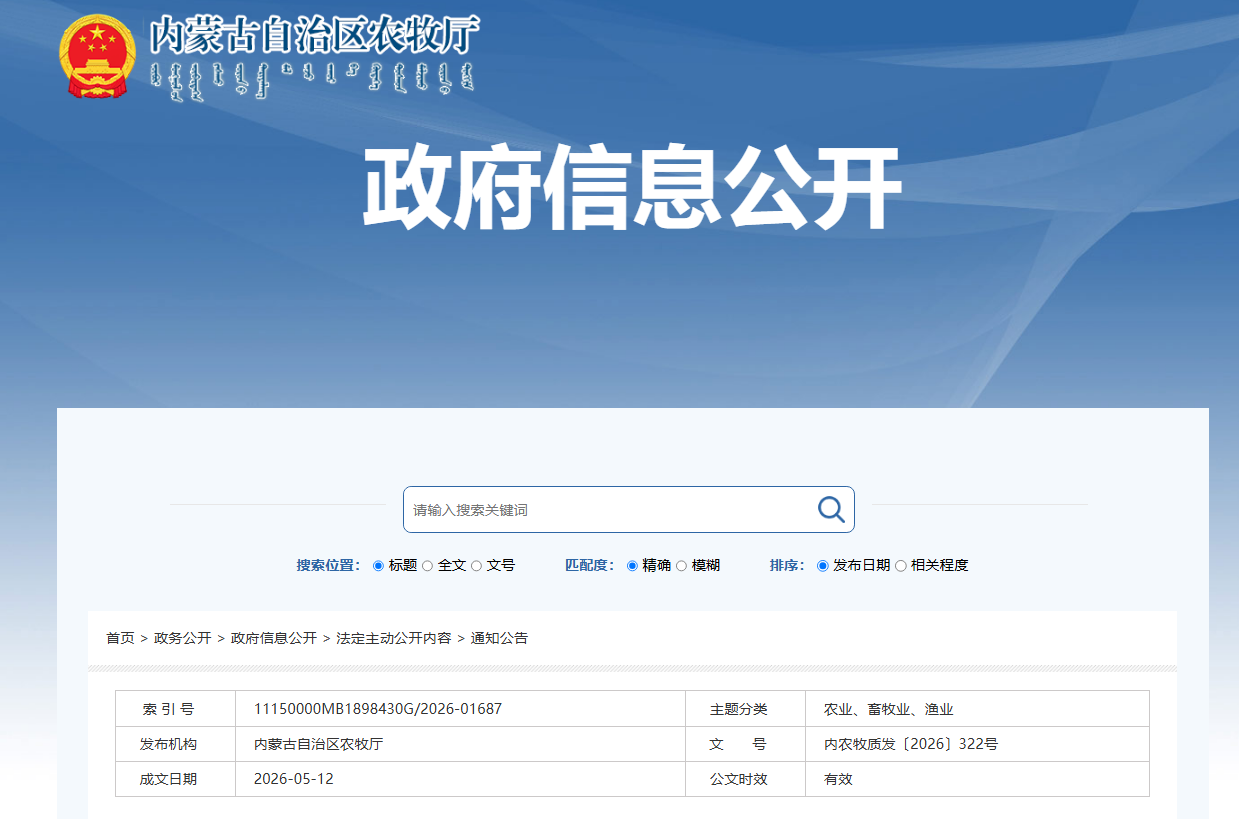This screenshot has width=1239, height=819.
Task: Select the 全文 search position radio
Action: click(427, 566)
